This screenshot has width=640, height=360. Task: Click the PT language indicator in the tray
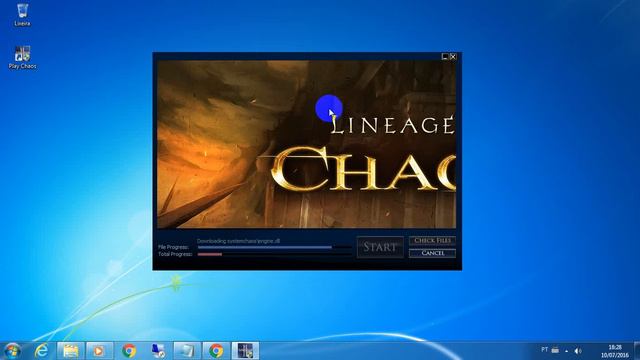(544, 350)
